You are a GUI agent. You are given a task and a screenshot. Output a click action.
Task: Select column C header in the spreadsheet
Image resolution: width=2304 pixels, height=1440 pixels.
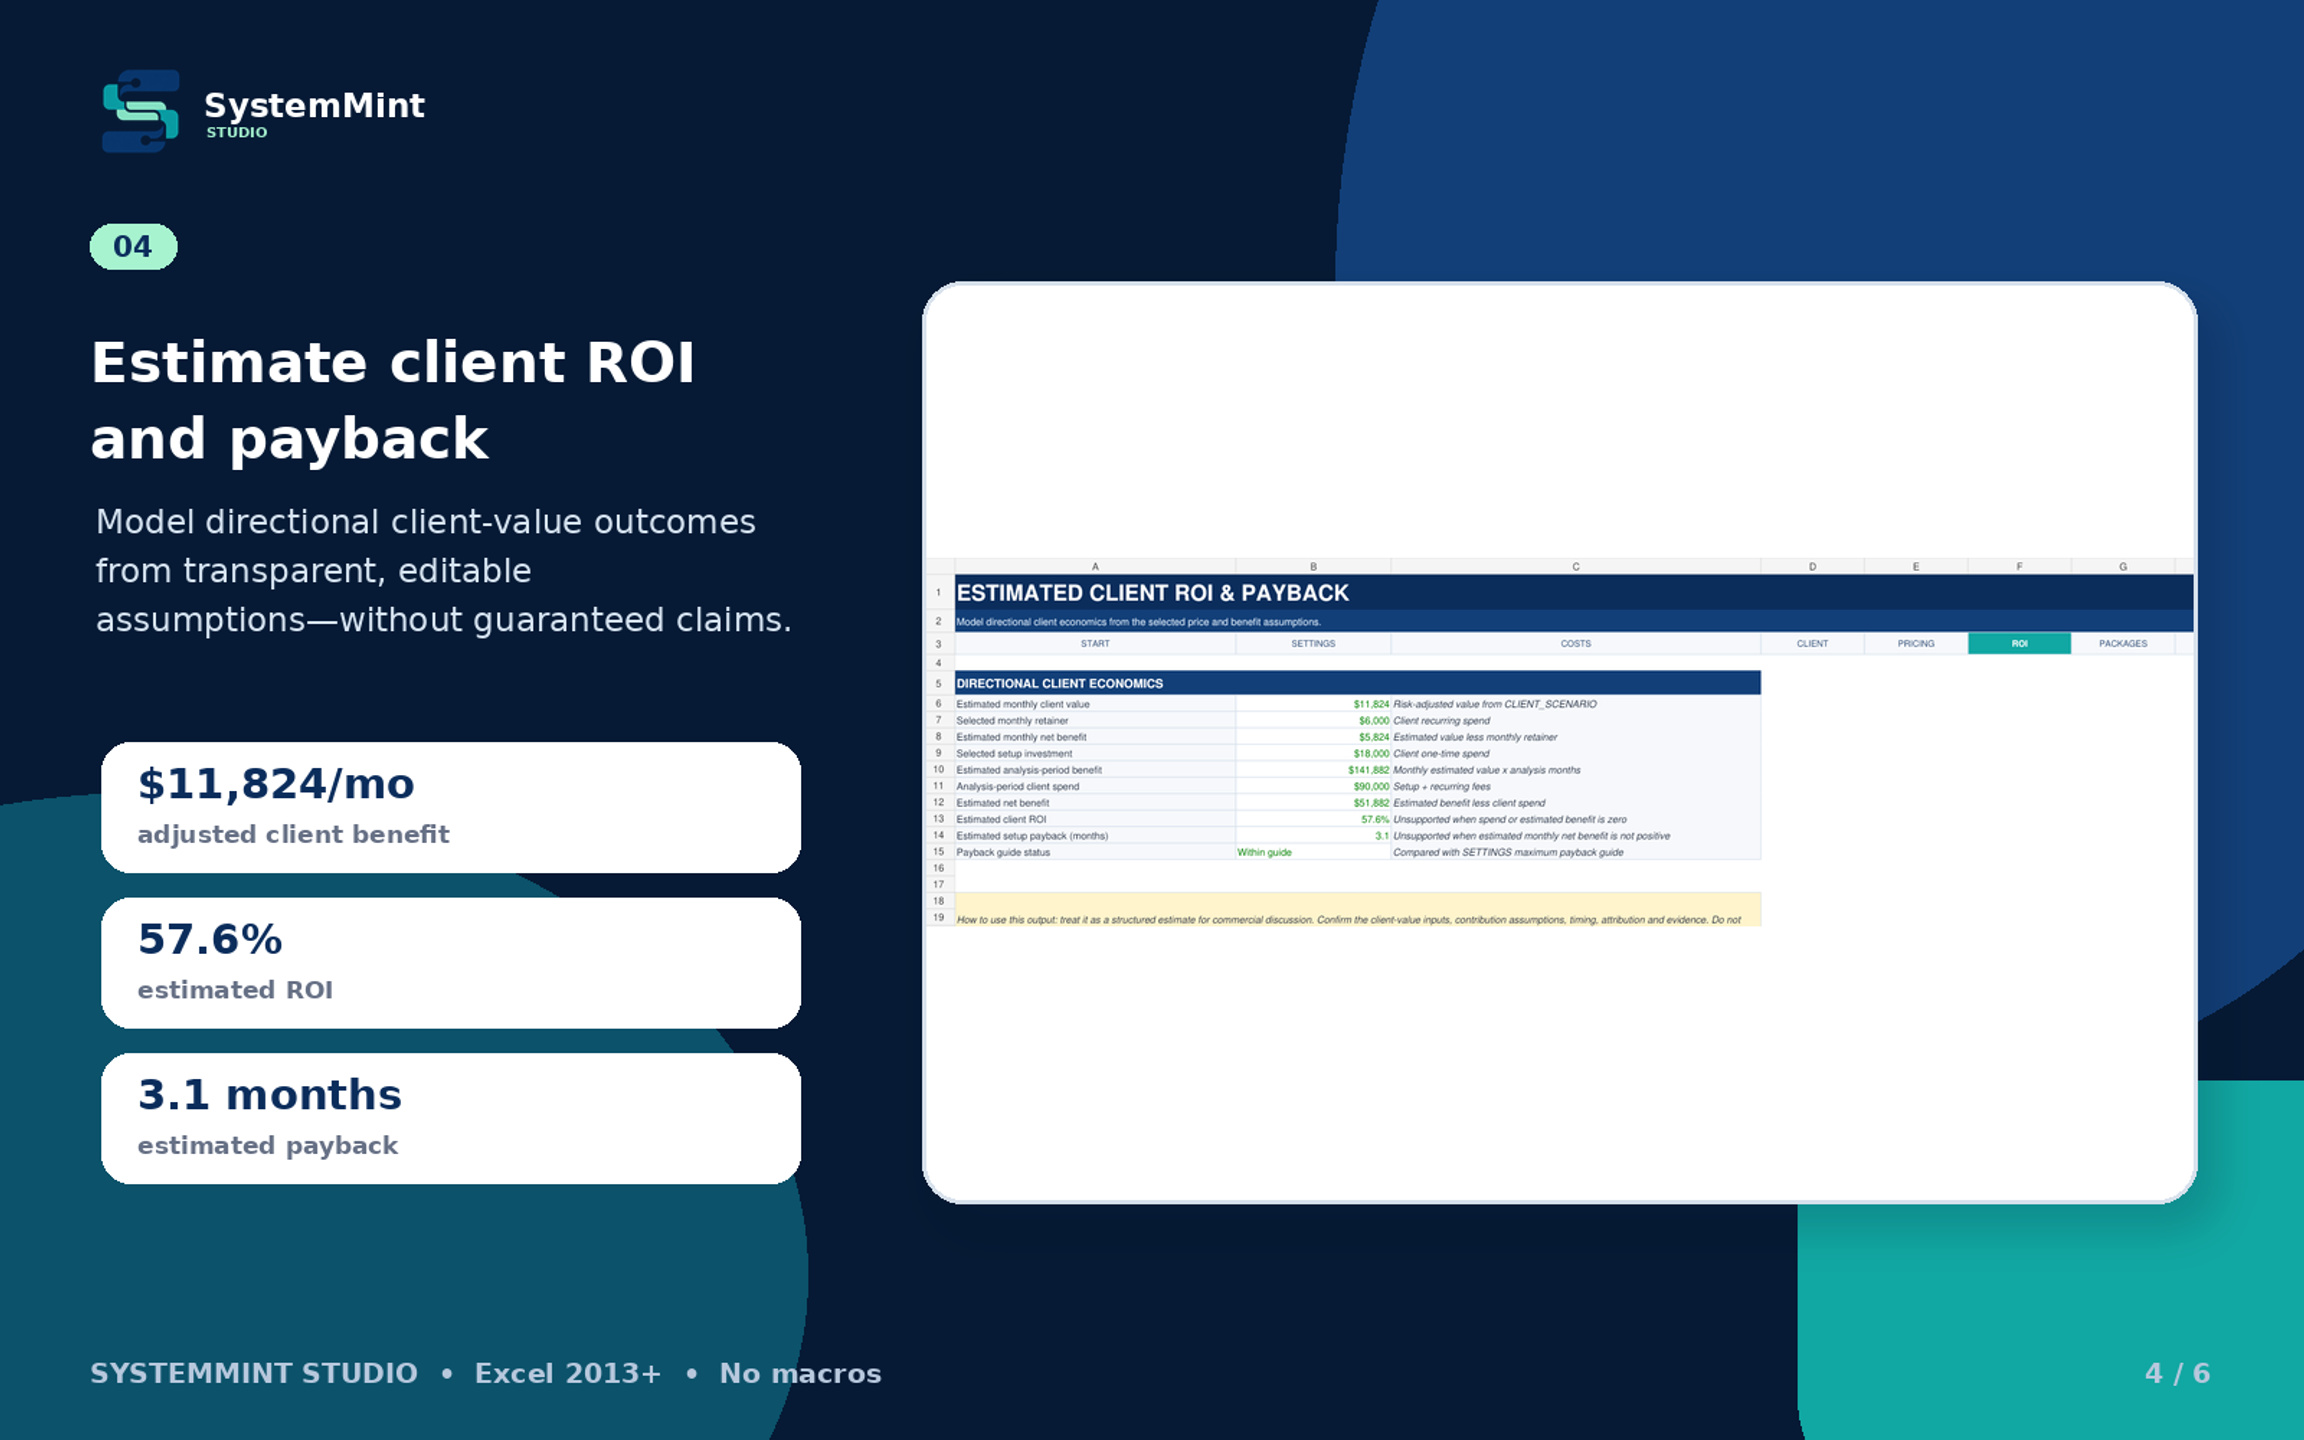pos(1575,566)
